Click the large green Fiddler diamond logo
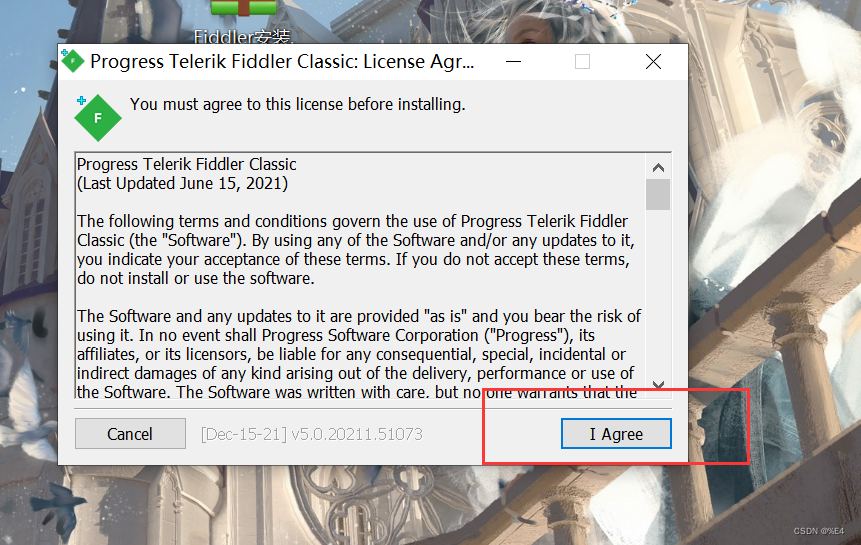This screenshot has height=545, width=861. (x=97, y=117)
